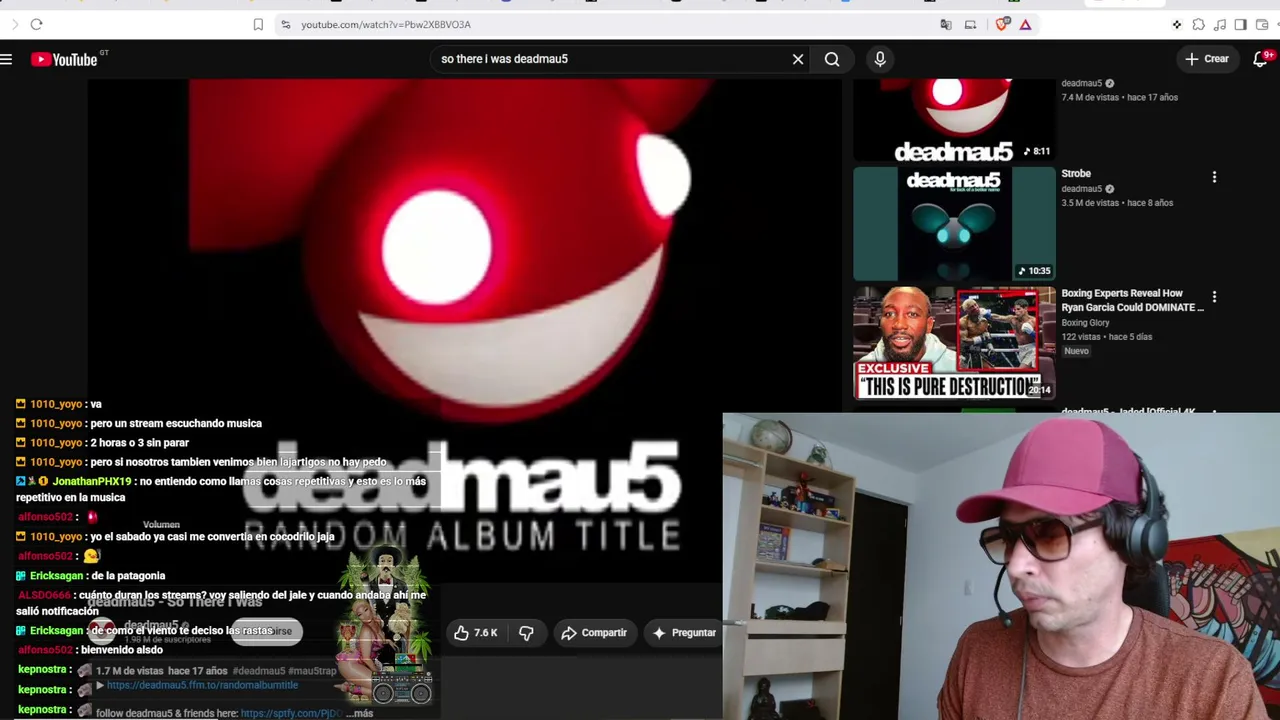Reload the page in the browser
Viewport: 1280px width, 720px height.
36,24
